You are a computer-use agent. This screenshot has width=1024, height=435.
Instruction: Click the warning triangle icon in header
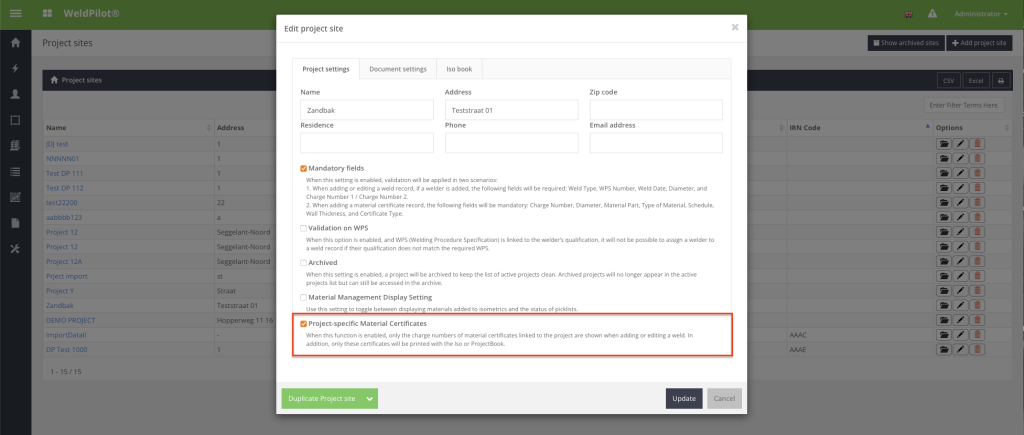932,14
